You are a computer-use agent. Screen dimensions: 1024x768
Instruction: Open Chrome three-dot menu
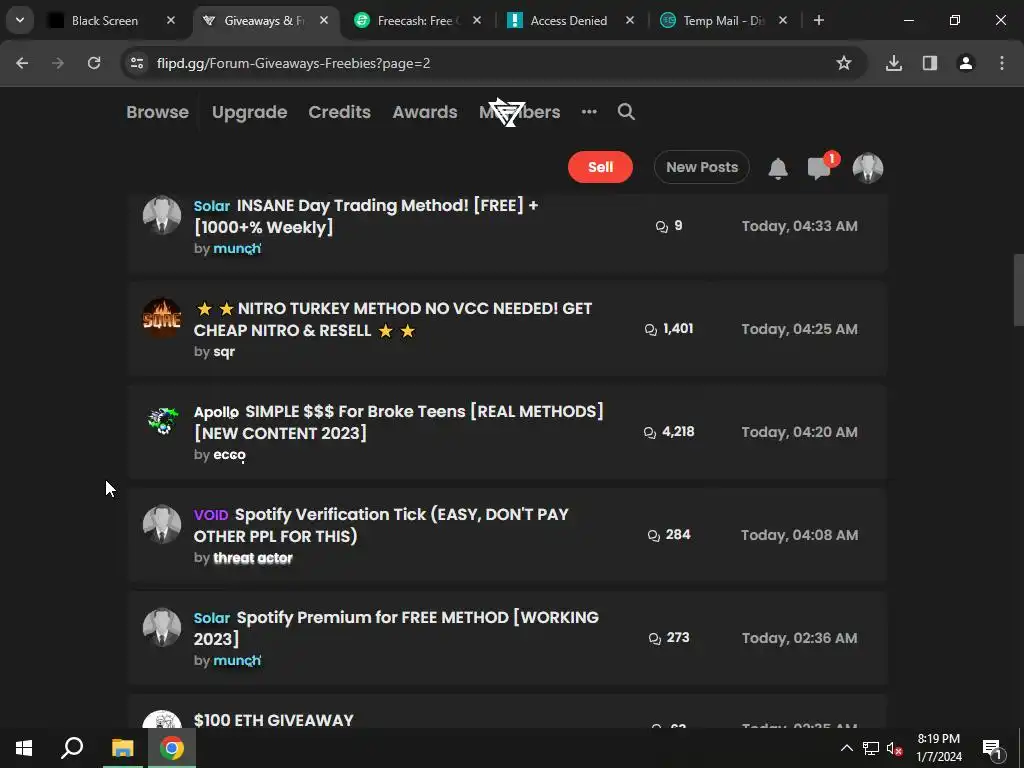click(x=1002, y=63)
